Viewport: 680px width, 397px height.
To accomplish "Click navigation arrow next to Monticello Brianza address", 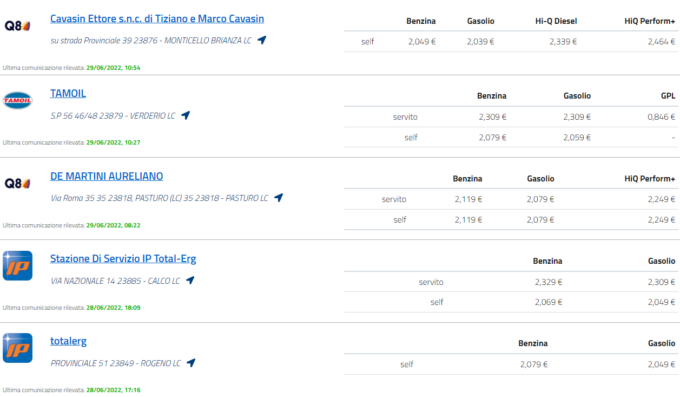I will click(x=262, y=40).
